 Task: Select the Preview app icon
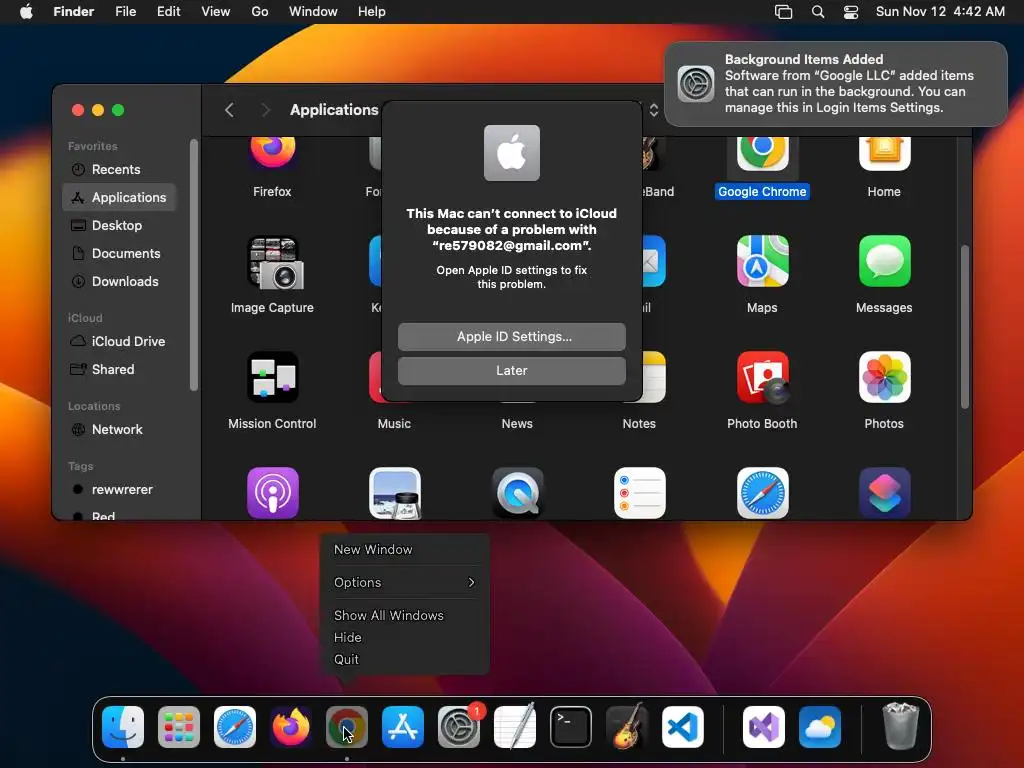coord(394,493)
